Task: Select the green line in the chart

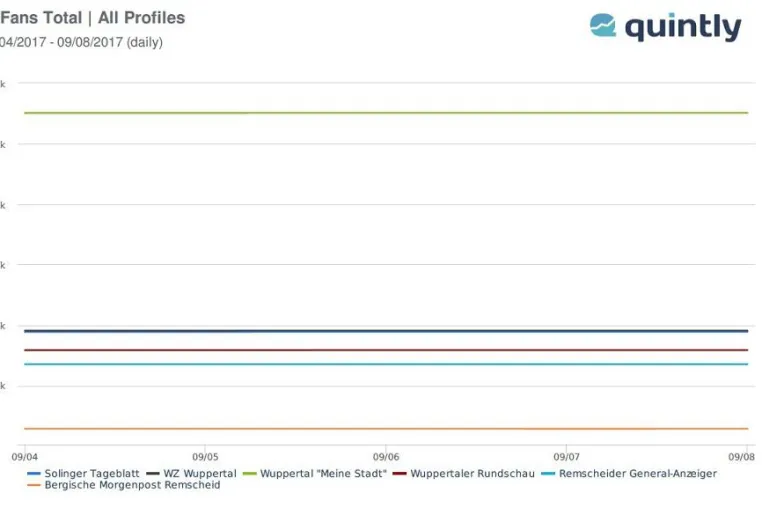Action: 386,113
